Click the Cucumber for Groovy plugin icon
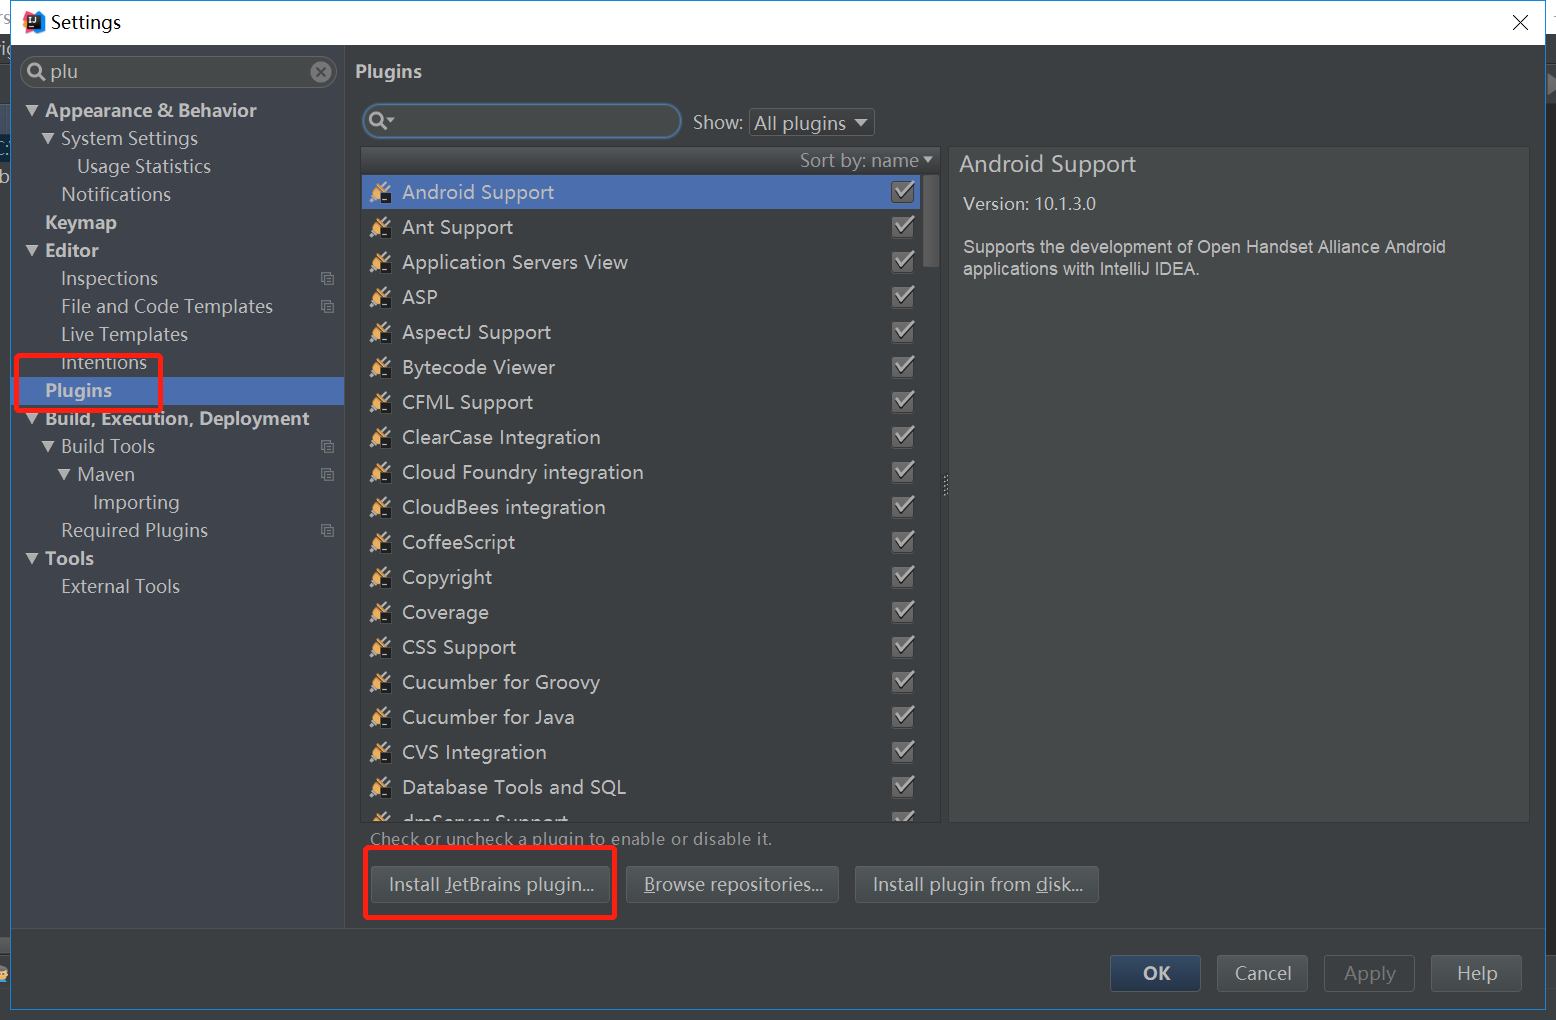The image size is (1556, 1020). 380,682
